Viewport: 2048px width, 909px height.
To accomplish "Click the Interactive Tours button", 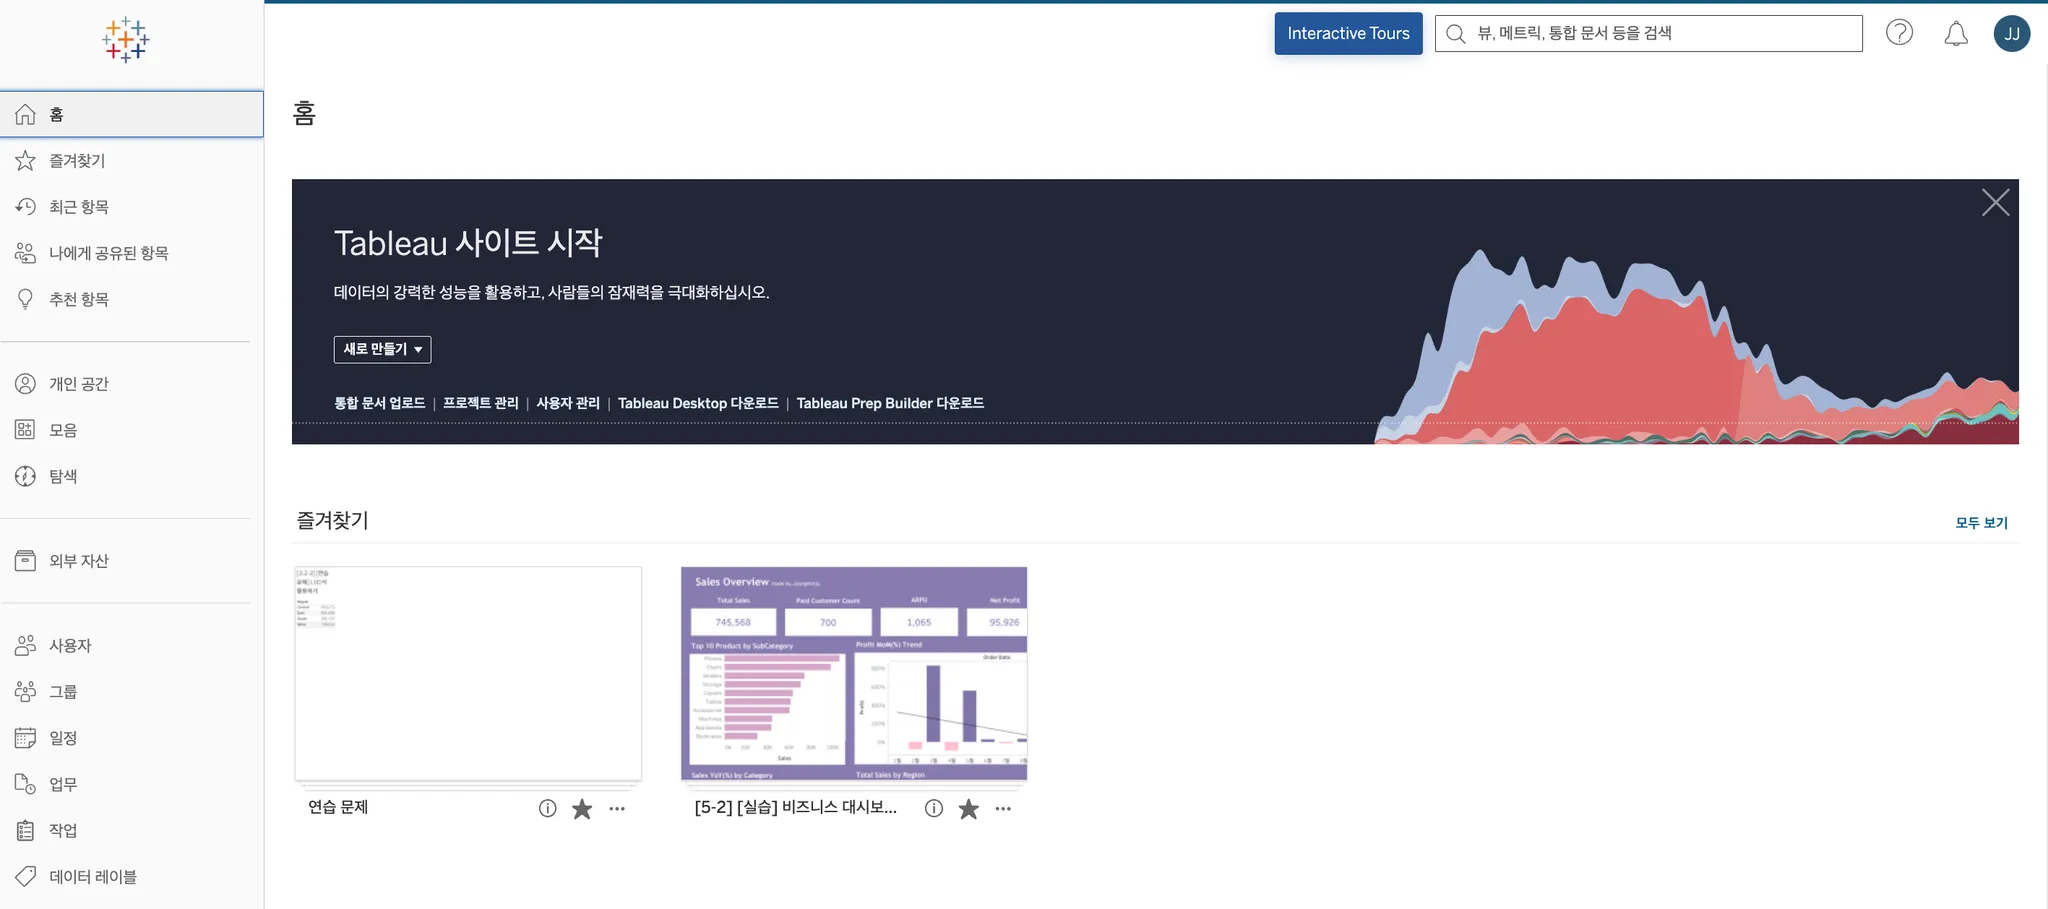I will (1348, 34).
